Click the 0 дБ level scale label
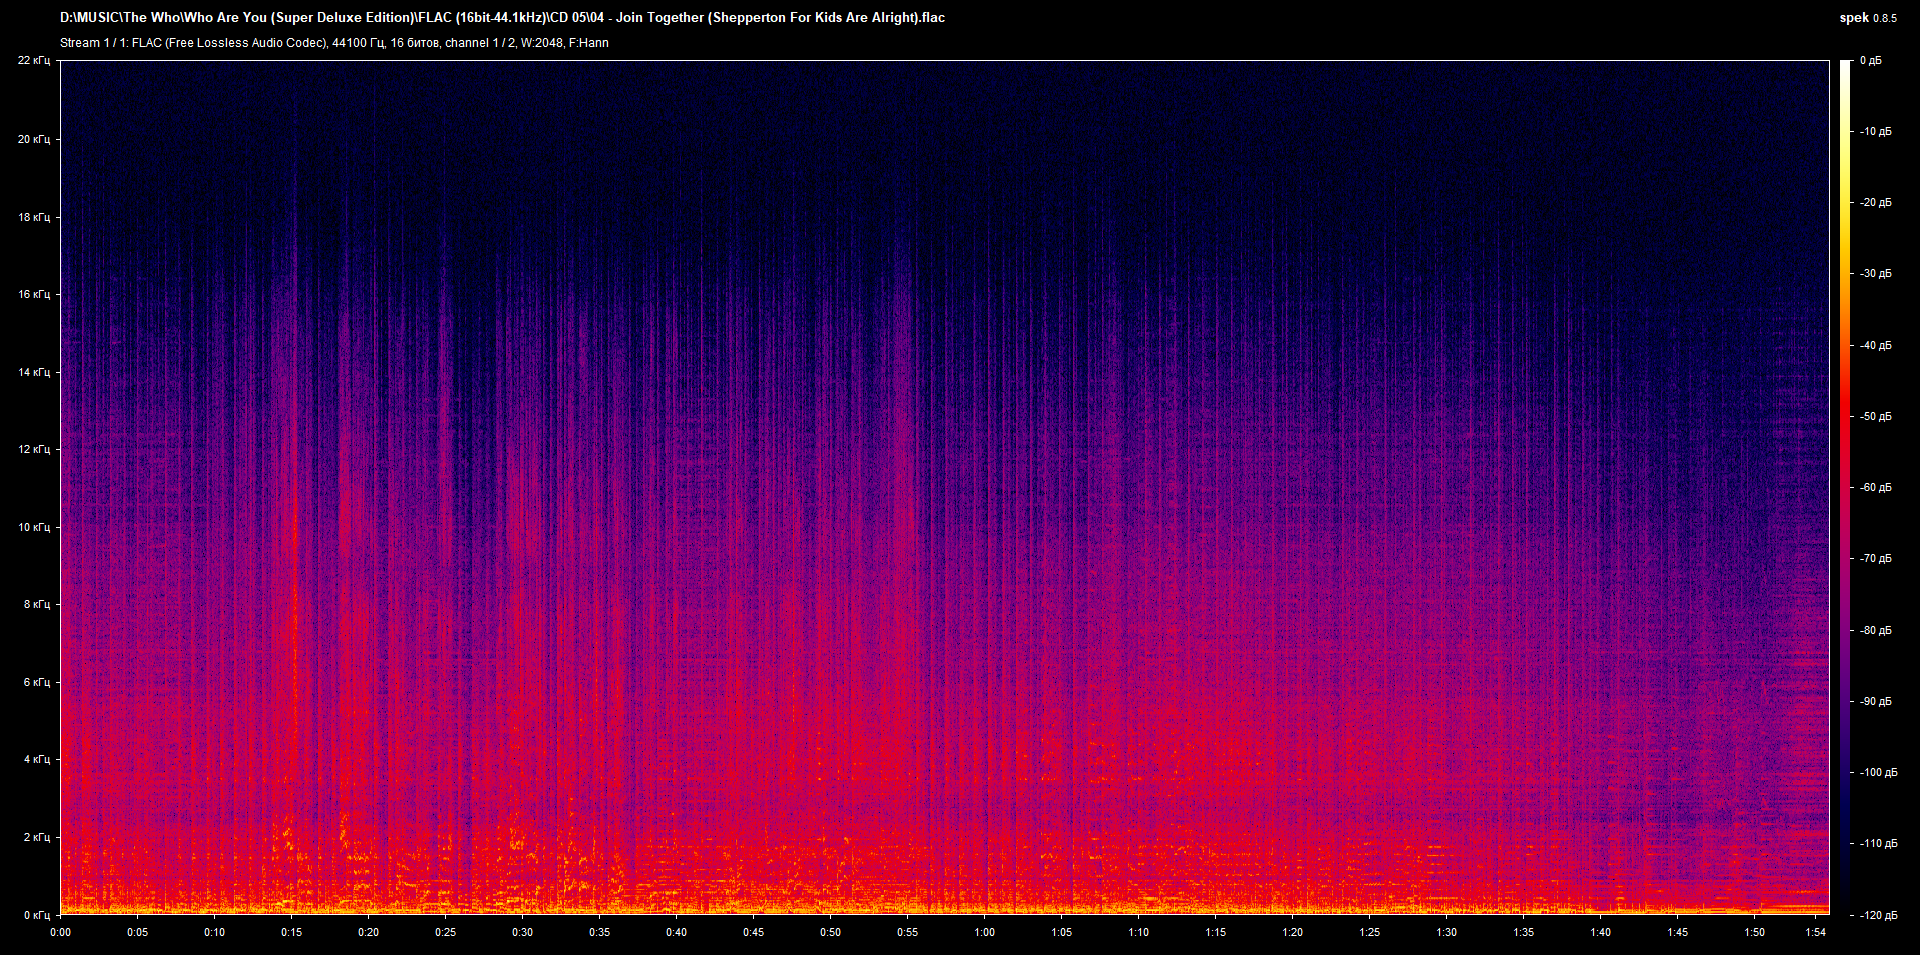Viewport: 1920px width, 955px height. 1870,61
